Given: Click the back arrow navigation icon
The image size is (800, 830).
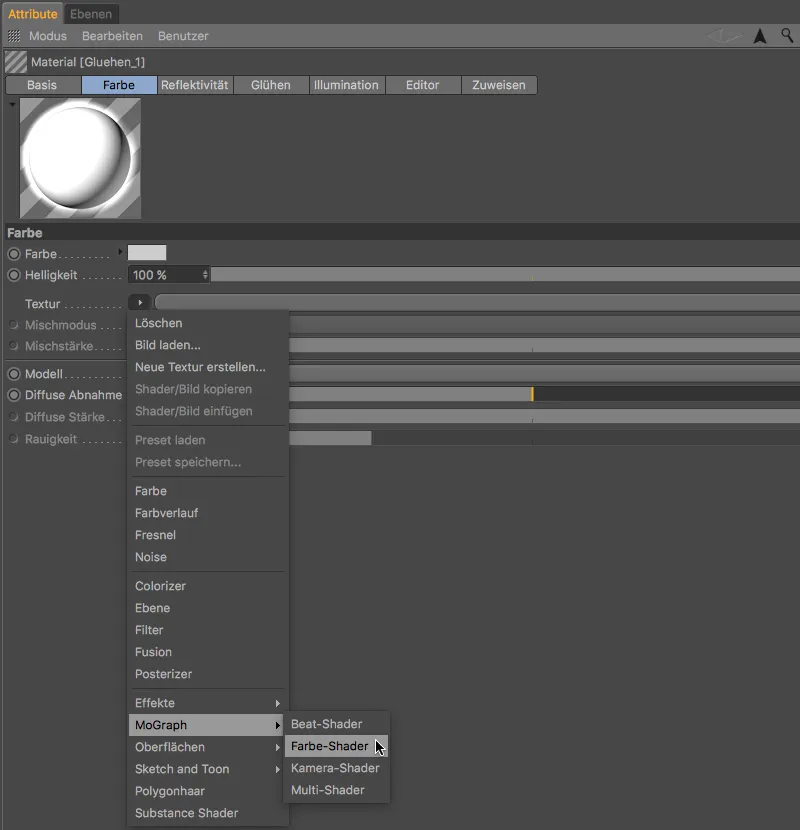Looking at the screenshot, I should (x=724, y=36).
